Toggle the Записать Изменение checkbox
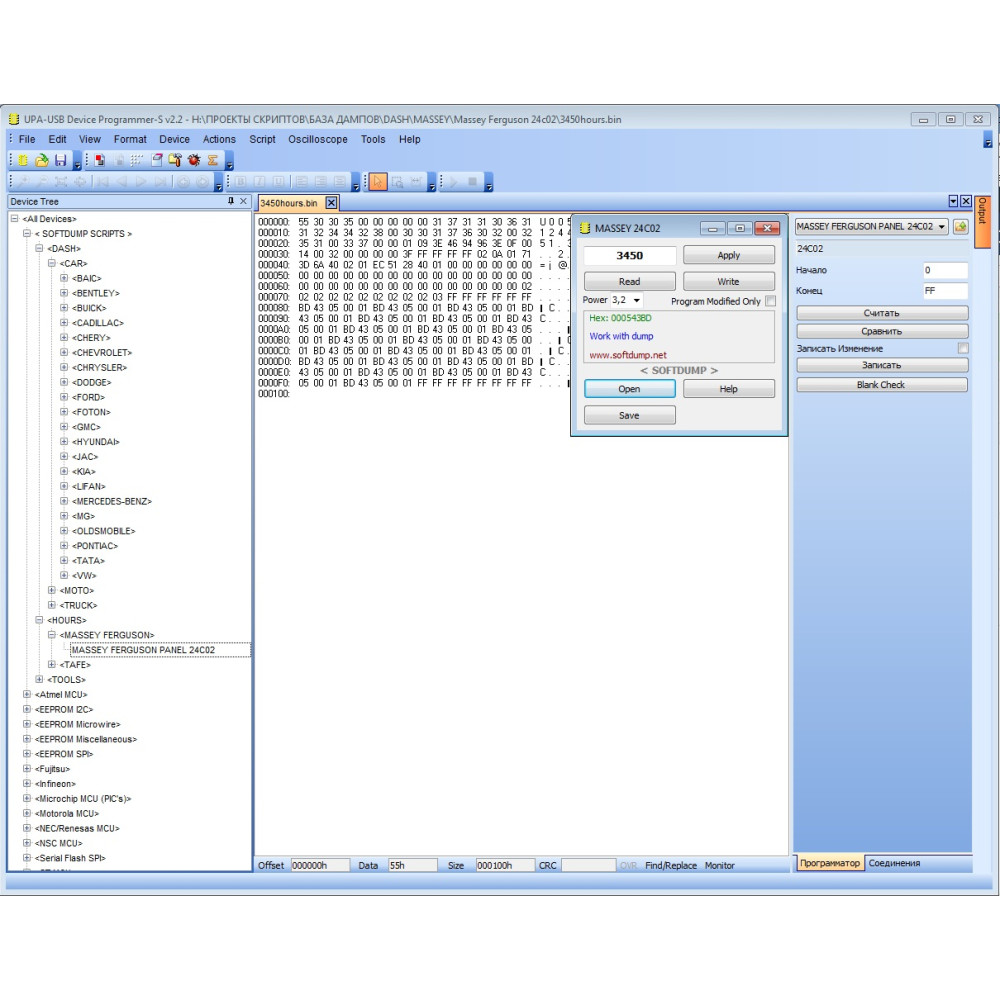This screenshot has width=1000, height=1000. (963, 348)
